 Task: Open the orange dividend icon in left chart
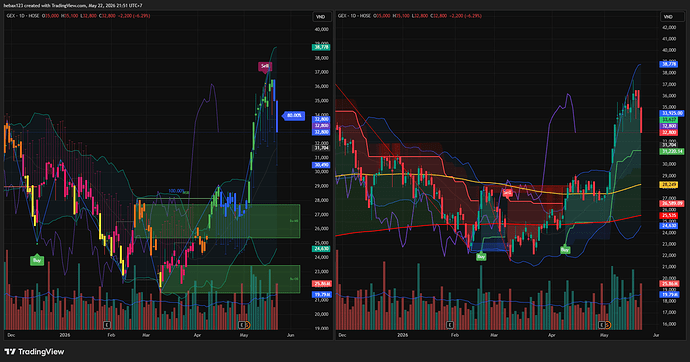tap(247, 325)
